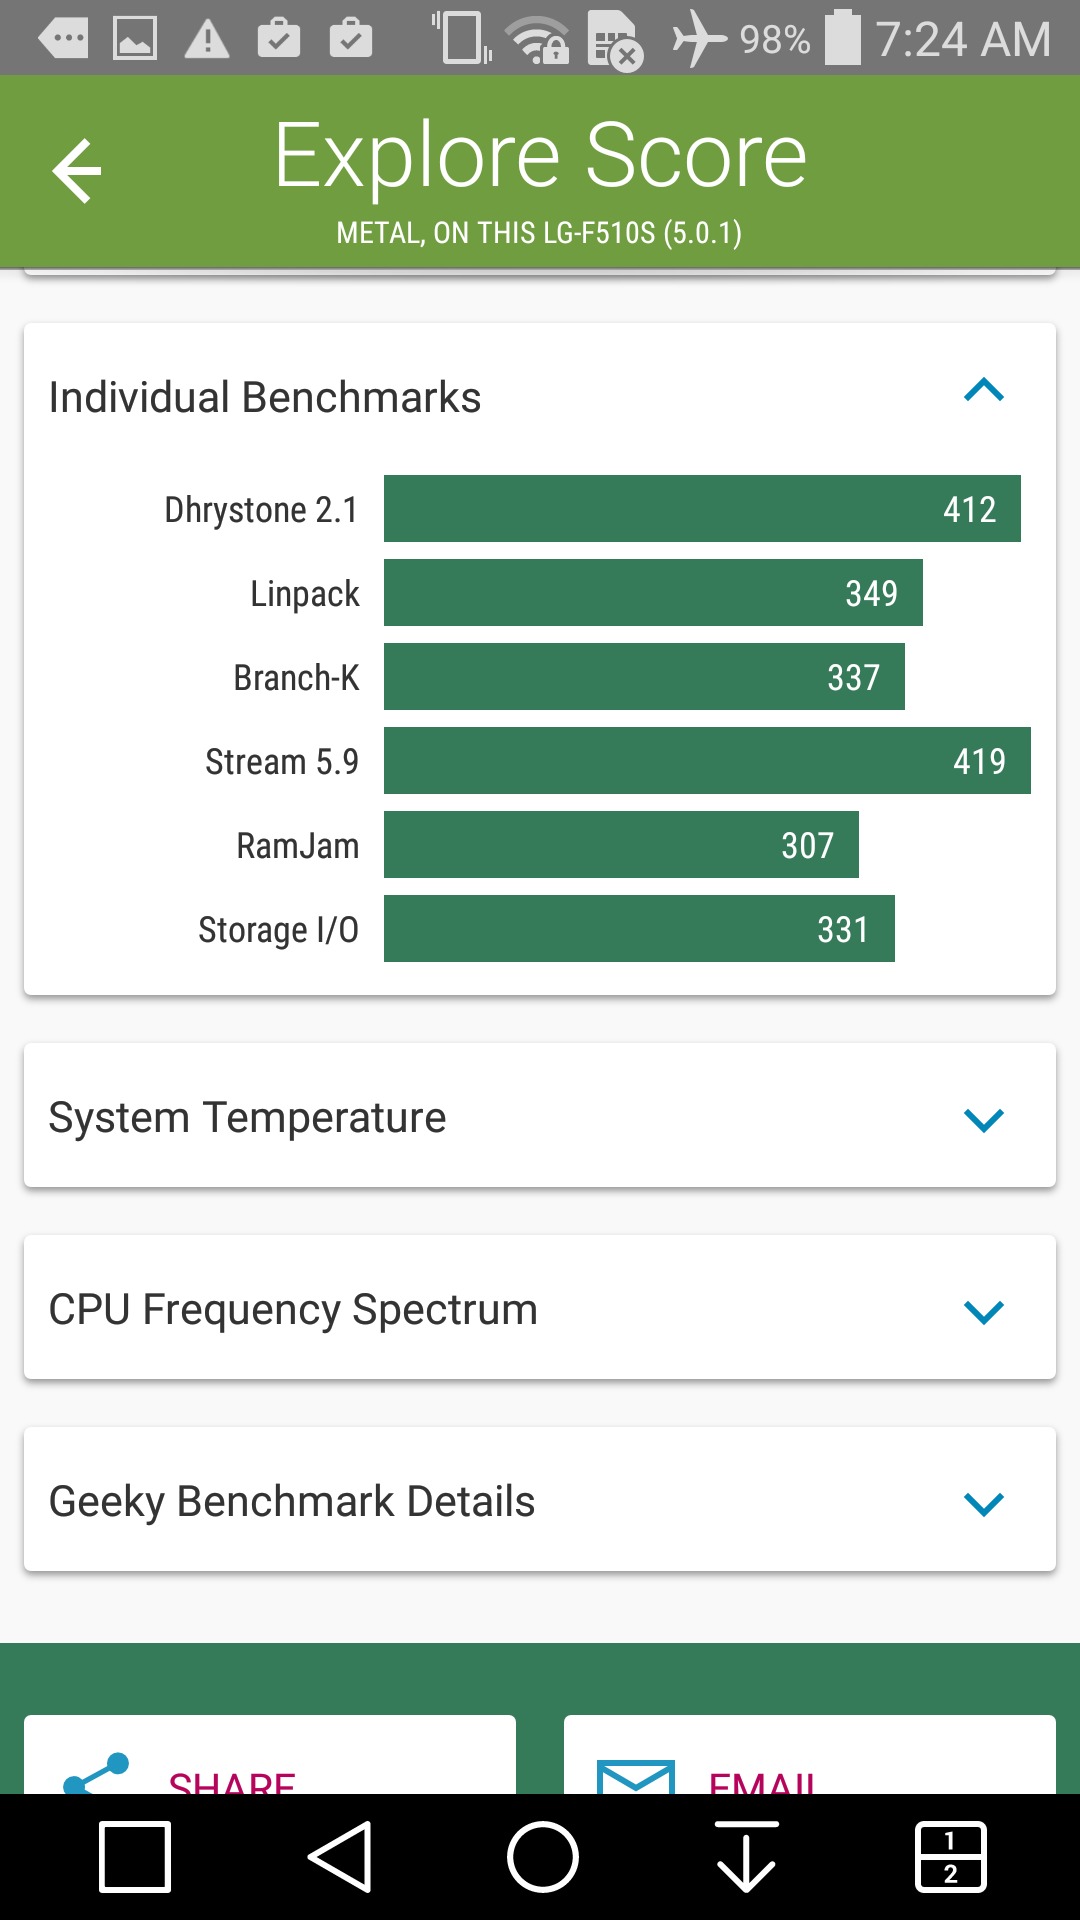Select the RamJam score bar
1080x1920 pixels.
621,845
